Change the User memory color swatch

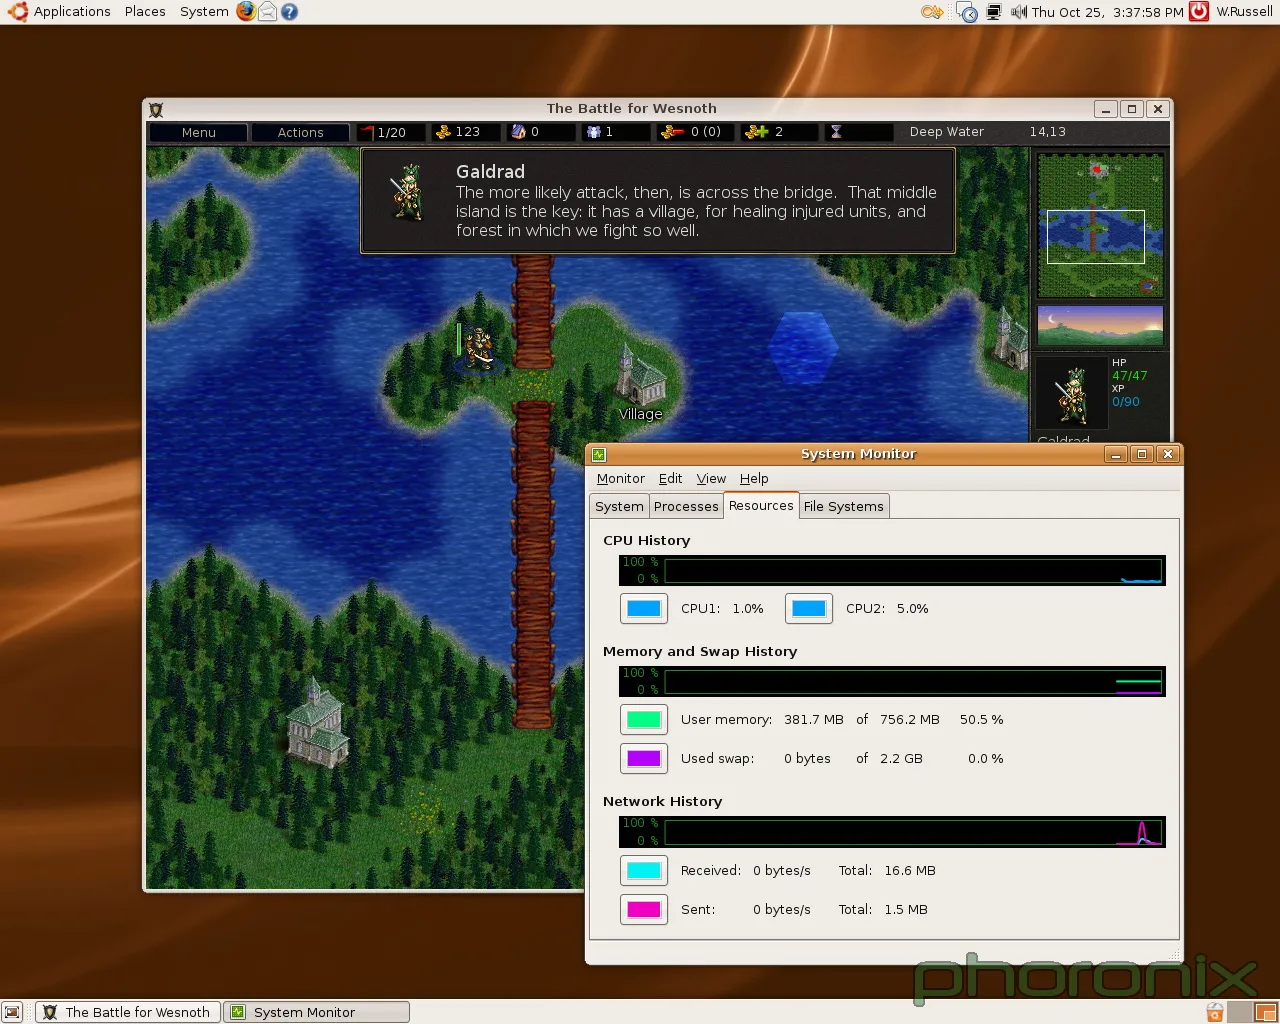click(x=644, y=719)
